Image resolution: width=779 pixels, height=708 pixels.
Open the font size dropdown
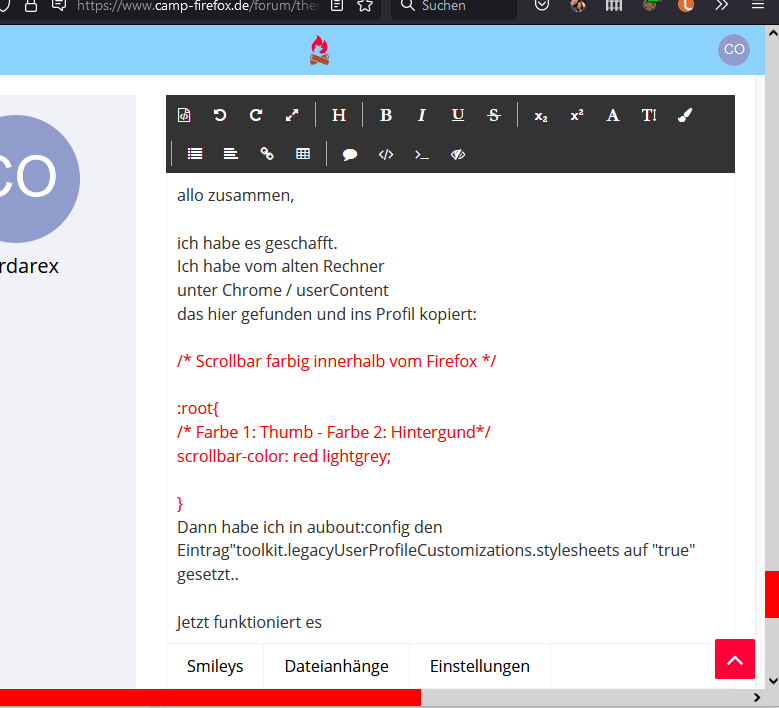coord(649,115)
